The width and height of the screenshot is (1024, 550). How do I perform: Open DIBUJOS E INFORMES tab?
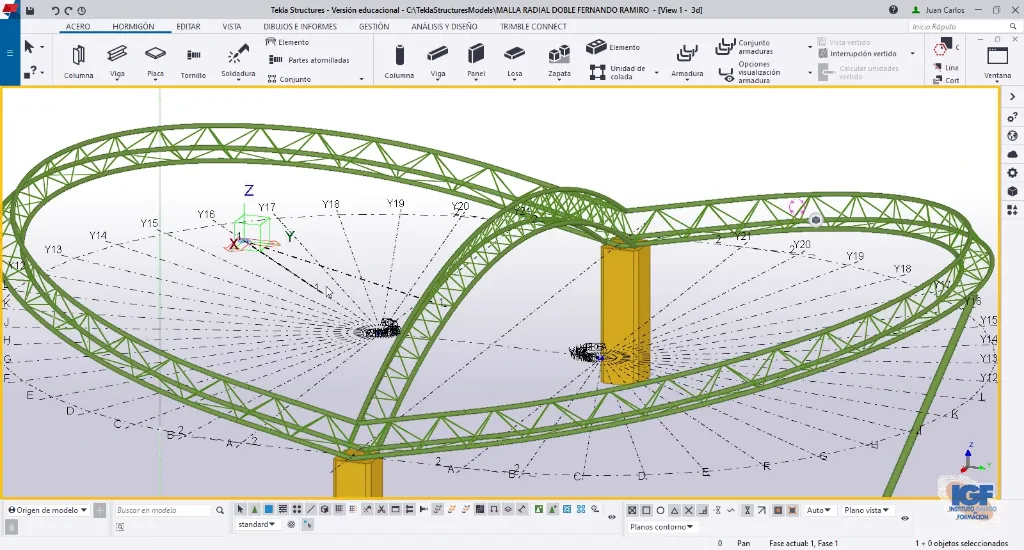tap(300, 27)
